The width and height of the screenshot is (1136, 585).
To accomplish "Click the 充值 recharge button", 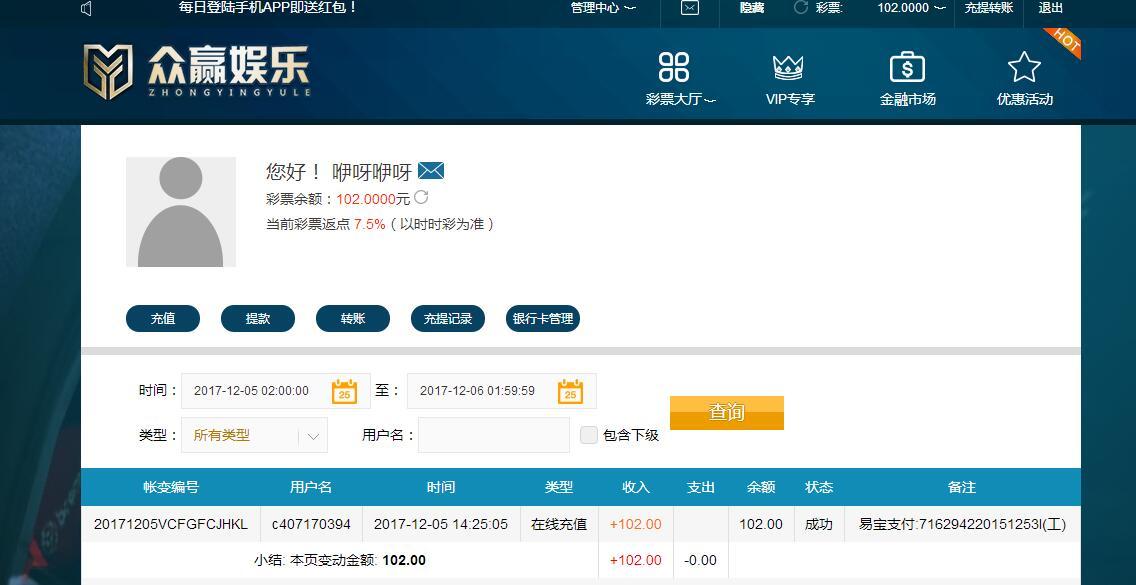I will point(163,318).
